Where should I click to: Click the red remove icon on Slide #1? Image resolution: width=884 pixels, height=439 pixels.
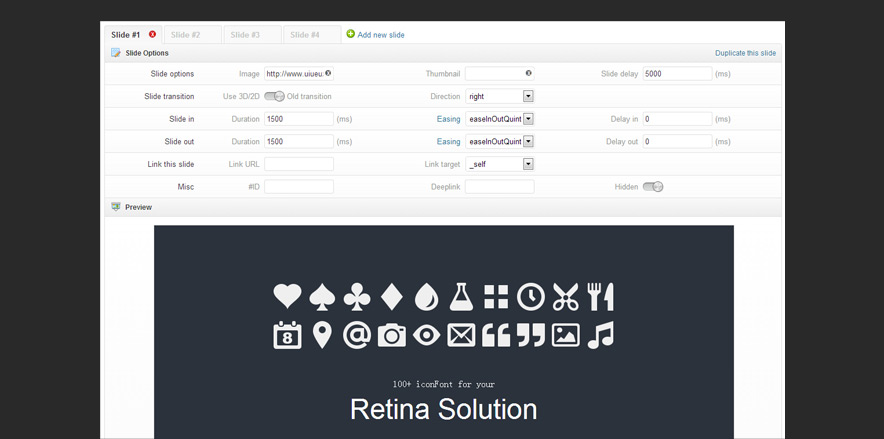152,34
